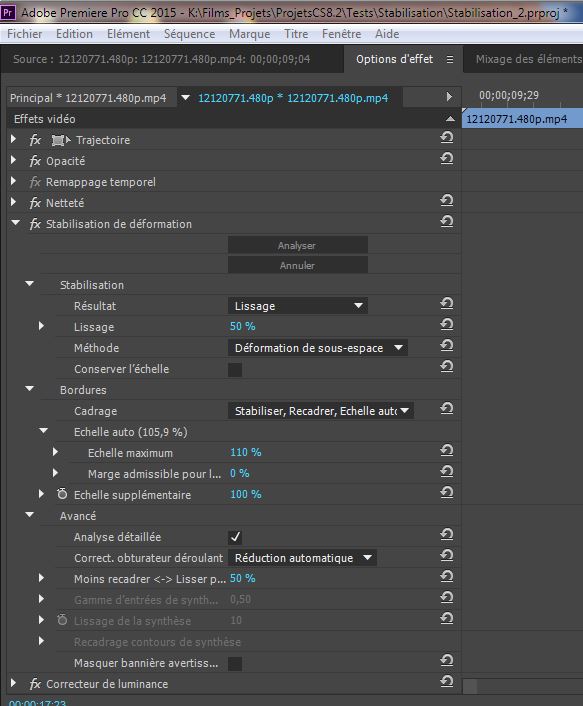583x706 pixels.
Task: Reset the Echelle supplémentaire parameter
Action: 447,492
